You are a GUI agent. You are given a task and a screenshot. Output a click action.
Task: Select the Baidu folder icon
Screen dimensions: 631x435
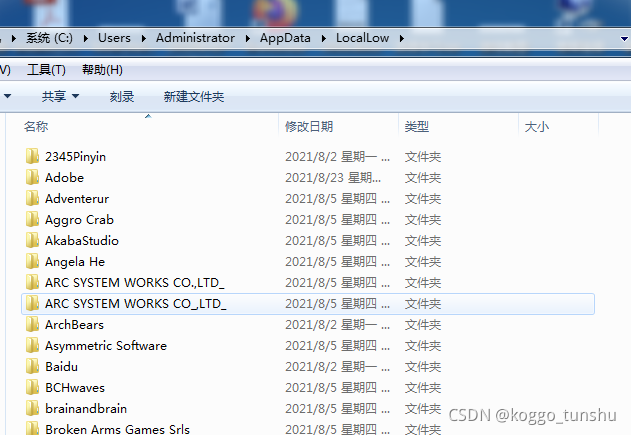coord(32,366)
